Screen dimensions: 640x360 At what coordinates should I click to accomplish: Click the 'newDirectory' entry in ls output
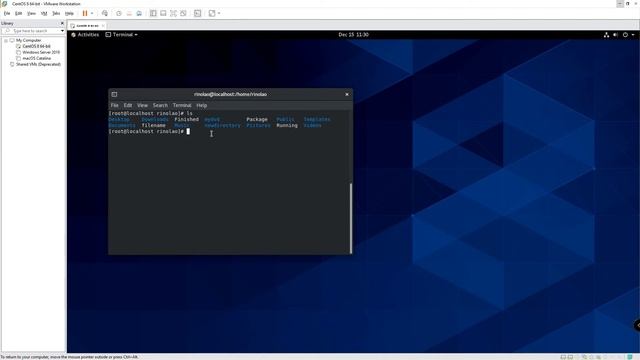click(x=222, y=125)
